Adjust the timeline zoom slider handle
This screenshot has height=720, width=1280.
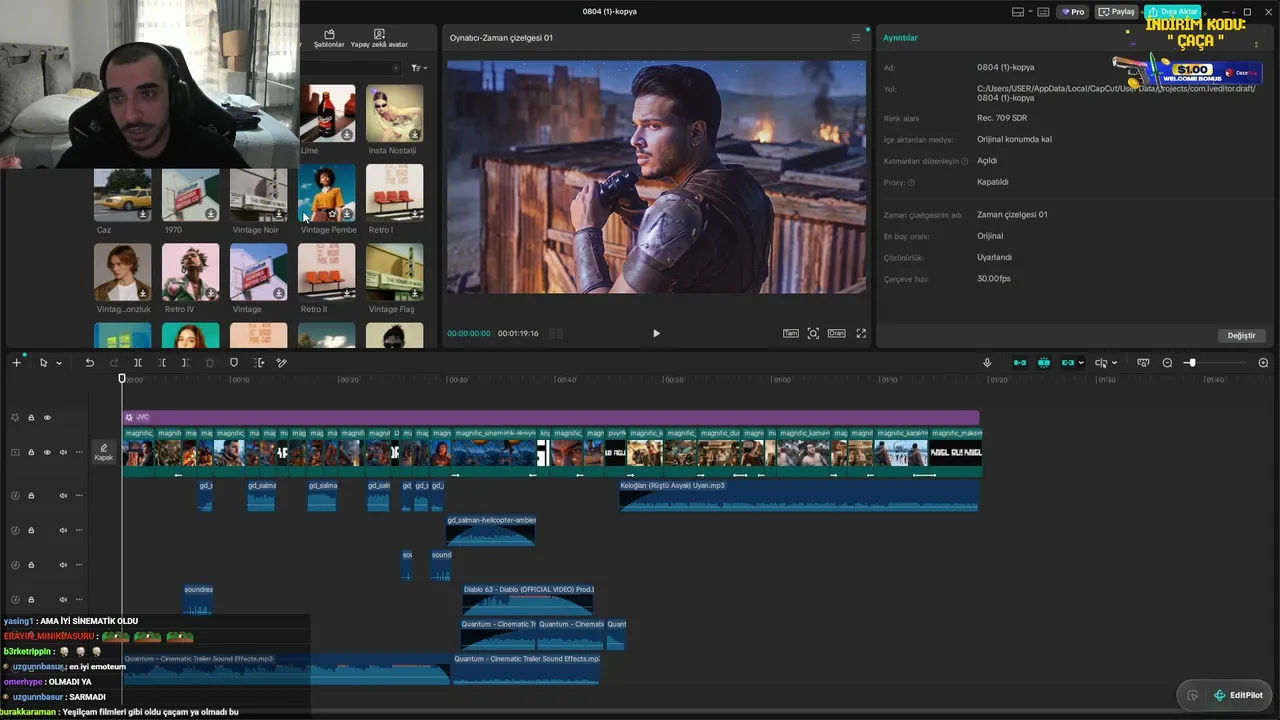tap(1191, 363)
